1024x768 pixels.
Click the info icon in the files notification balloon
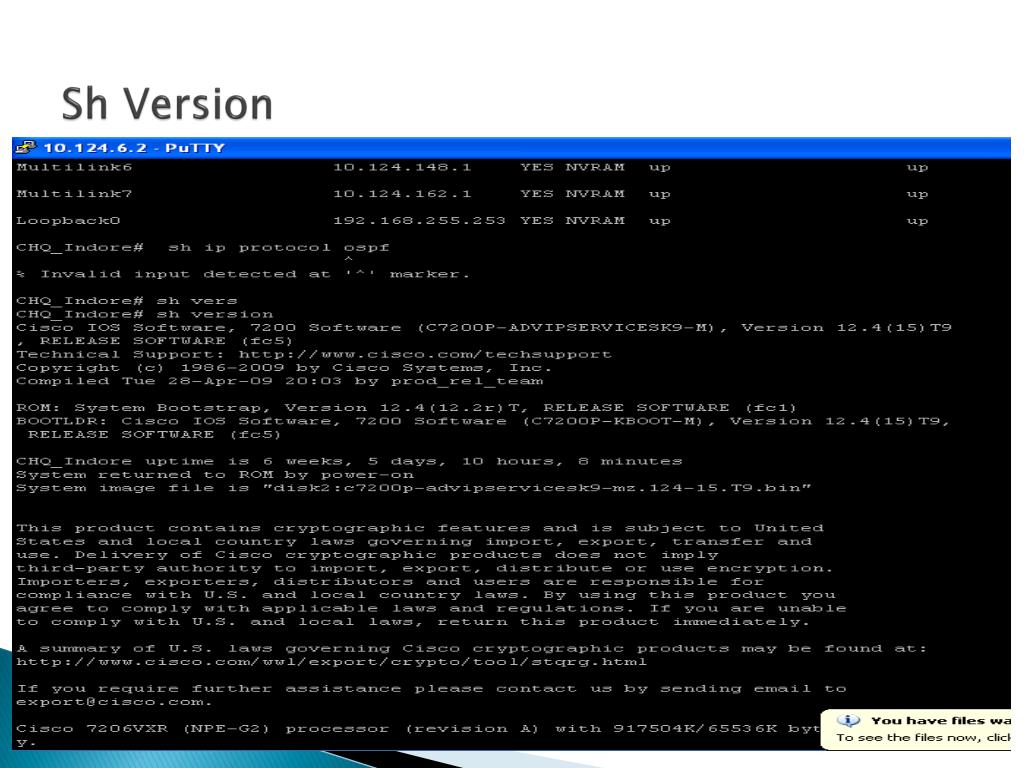coord(848,720)
